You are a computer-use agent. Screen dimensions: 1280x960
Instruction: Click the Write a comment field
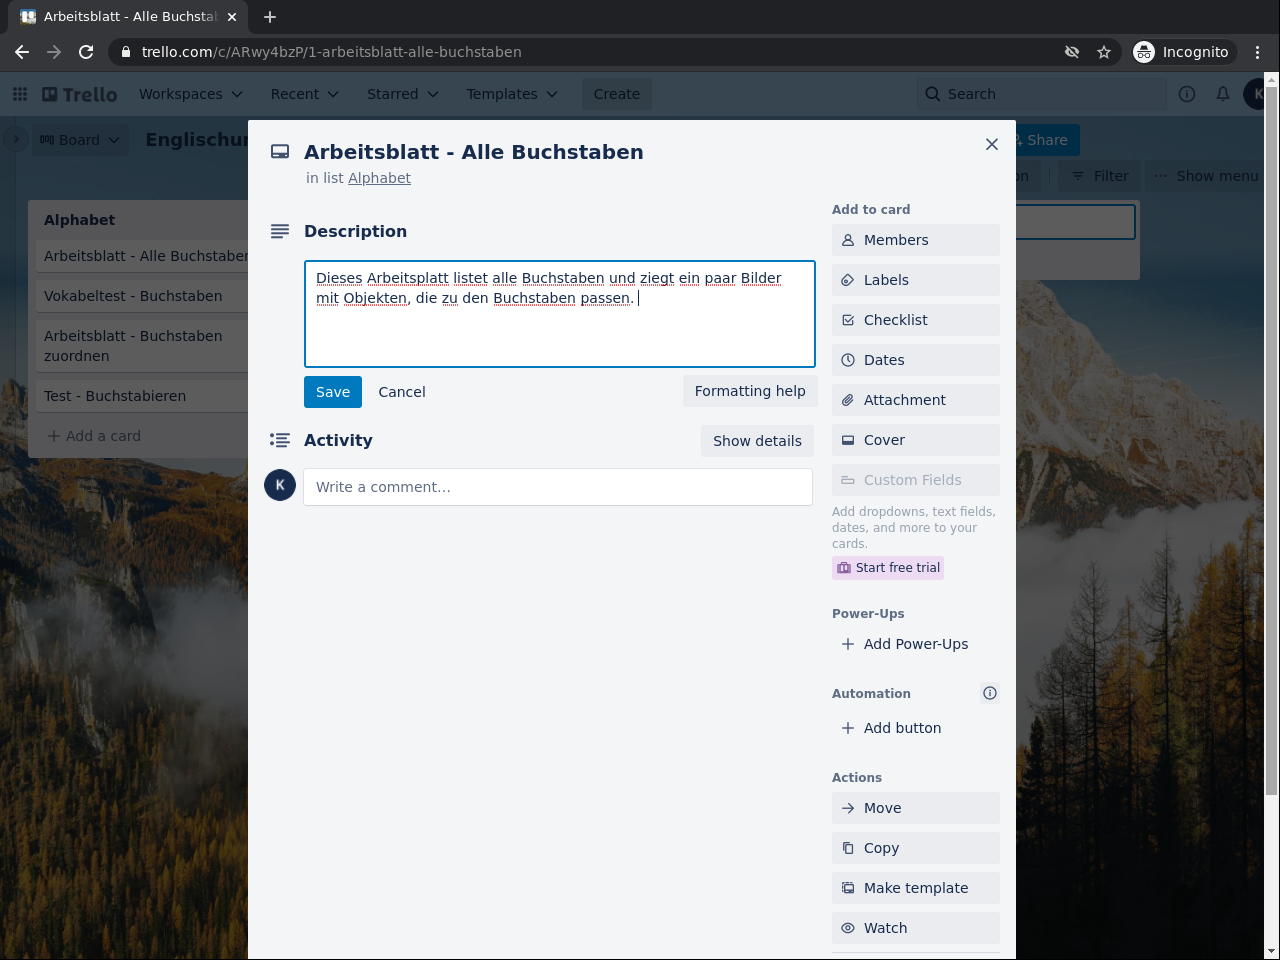point(558,487)
